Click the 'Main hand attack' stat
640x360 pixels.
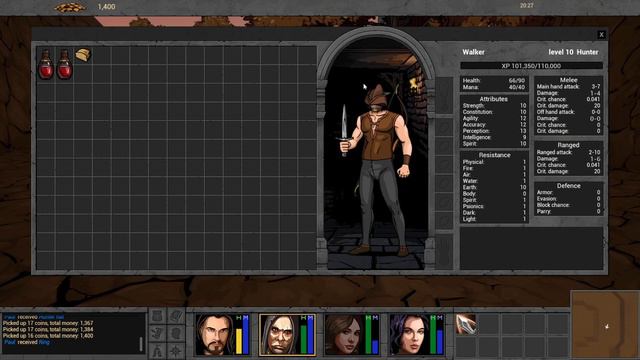coord(568,87)
